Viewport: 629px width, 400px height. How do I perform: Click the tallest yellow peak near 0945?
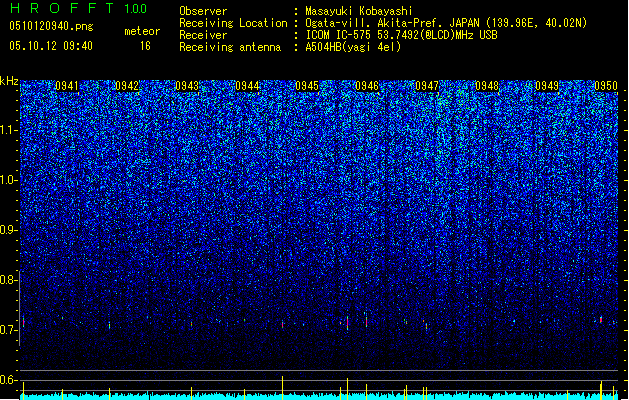tap(283, 388)
